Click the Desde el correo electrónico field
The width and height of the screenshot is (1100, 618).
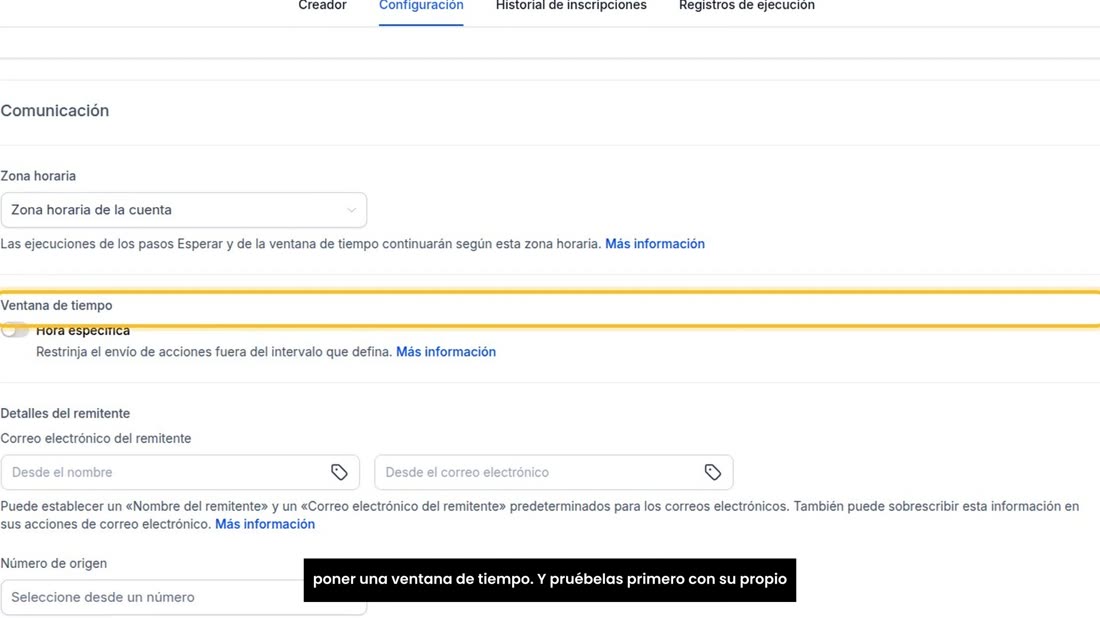coord(554,472)
